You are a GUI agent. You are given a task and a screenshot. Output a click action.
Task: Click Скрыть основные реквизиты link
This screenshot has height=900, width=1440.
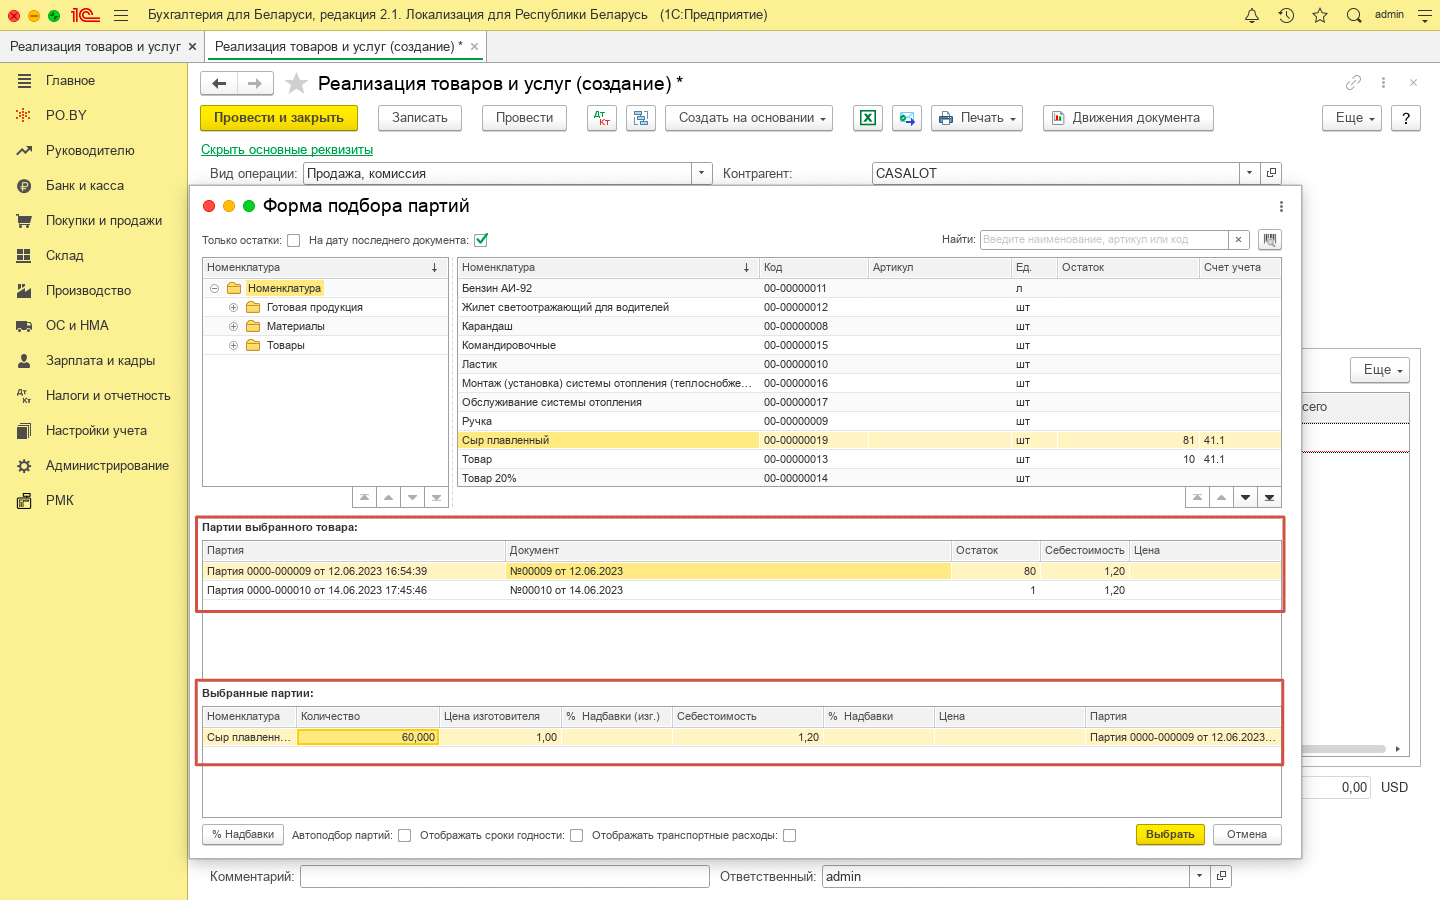tap(287, 149)
